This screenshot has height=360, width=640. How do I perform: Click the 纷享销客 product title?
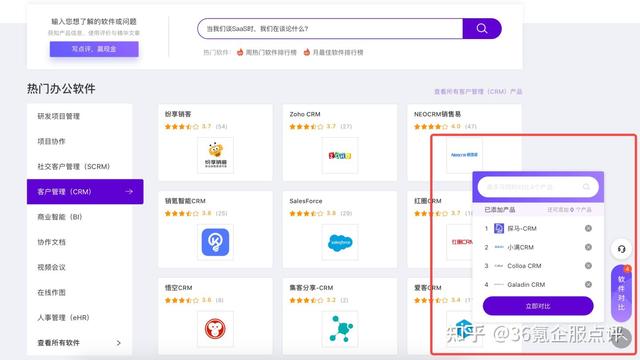point(178,114)
